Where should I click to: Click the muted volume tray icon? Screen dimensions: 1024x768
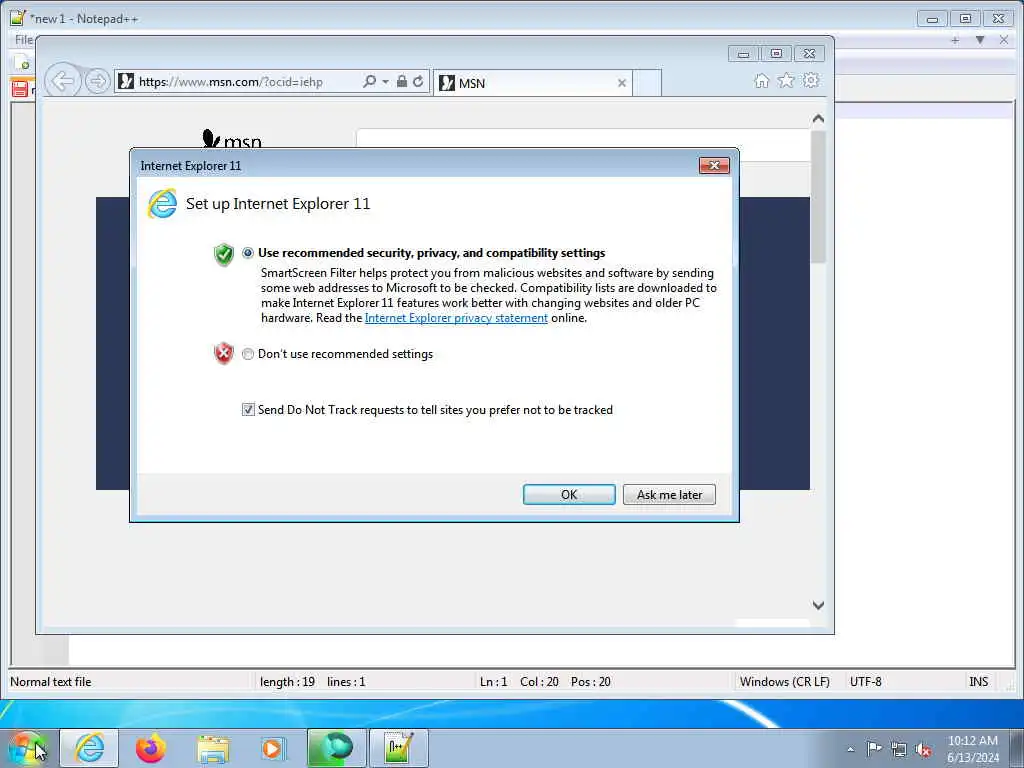click(x=923, y=749)
